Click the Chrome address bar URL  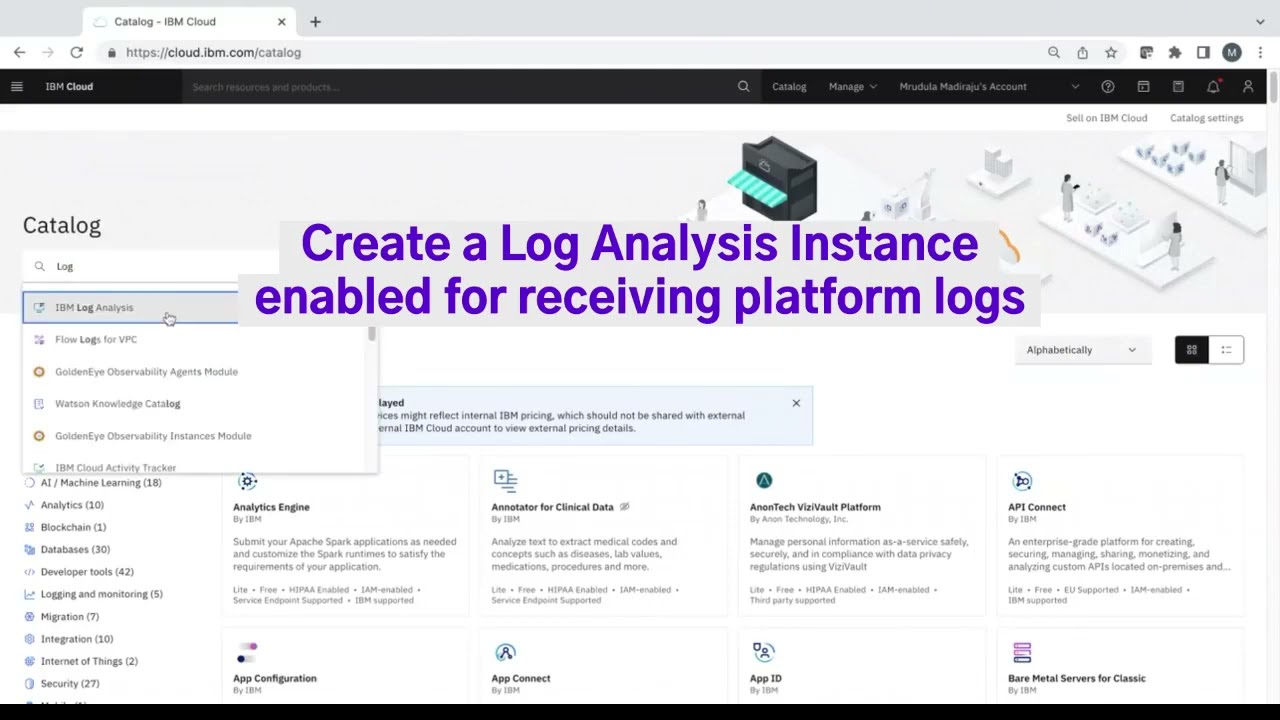point(213,52)
